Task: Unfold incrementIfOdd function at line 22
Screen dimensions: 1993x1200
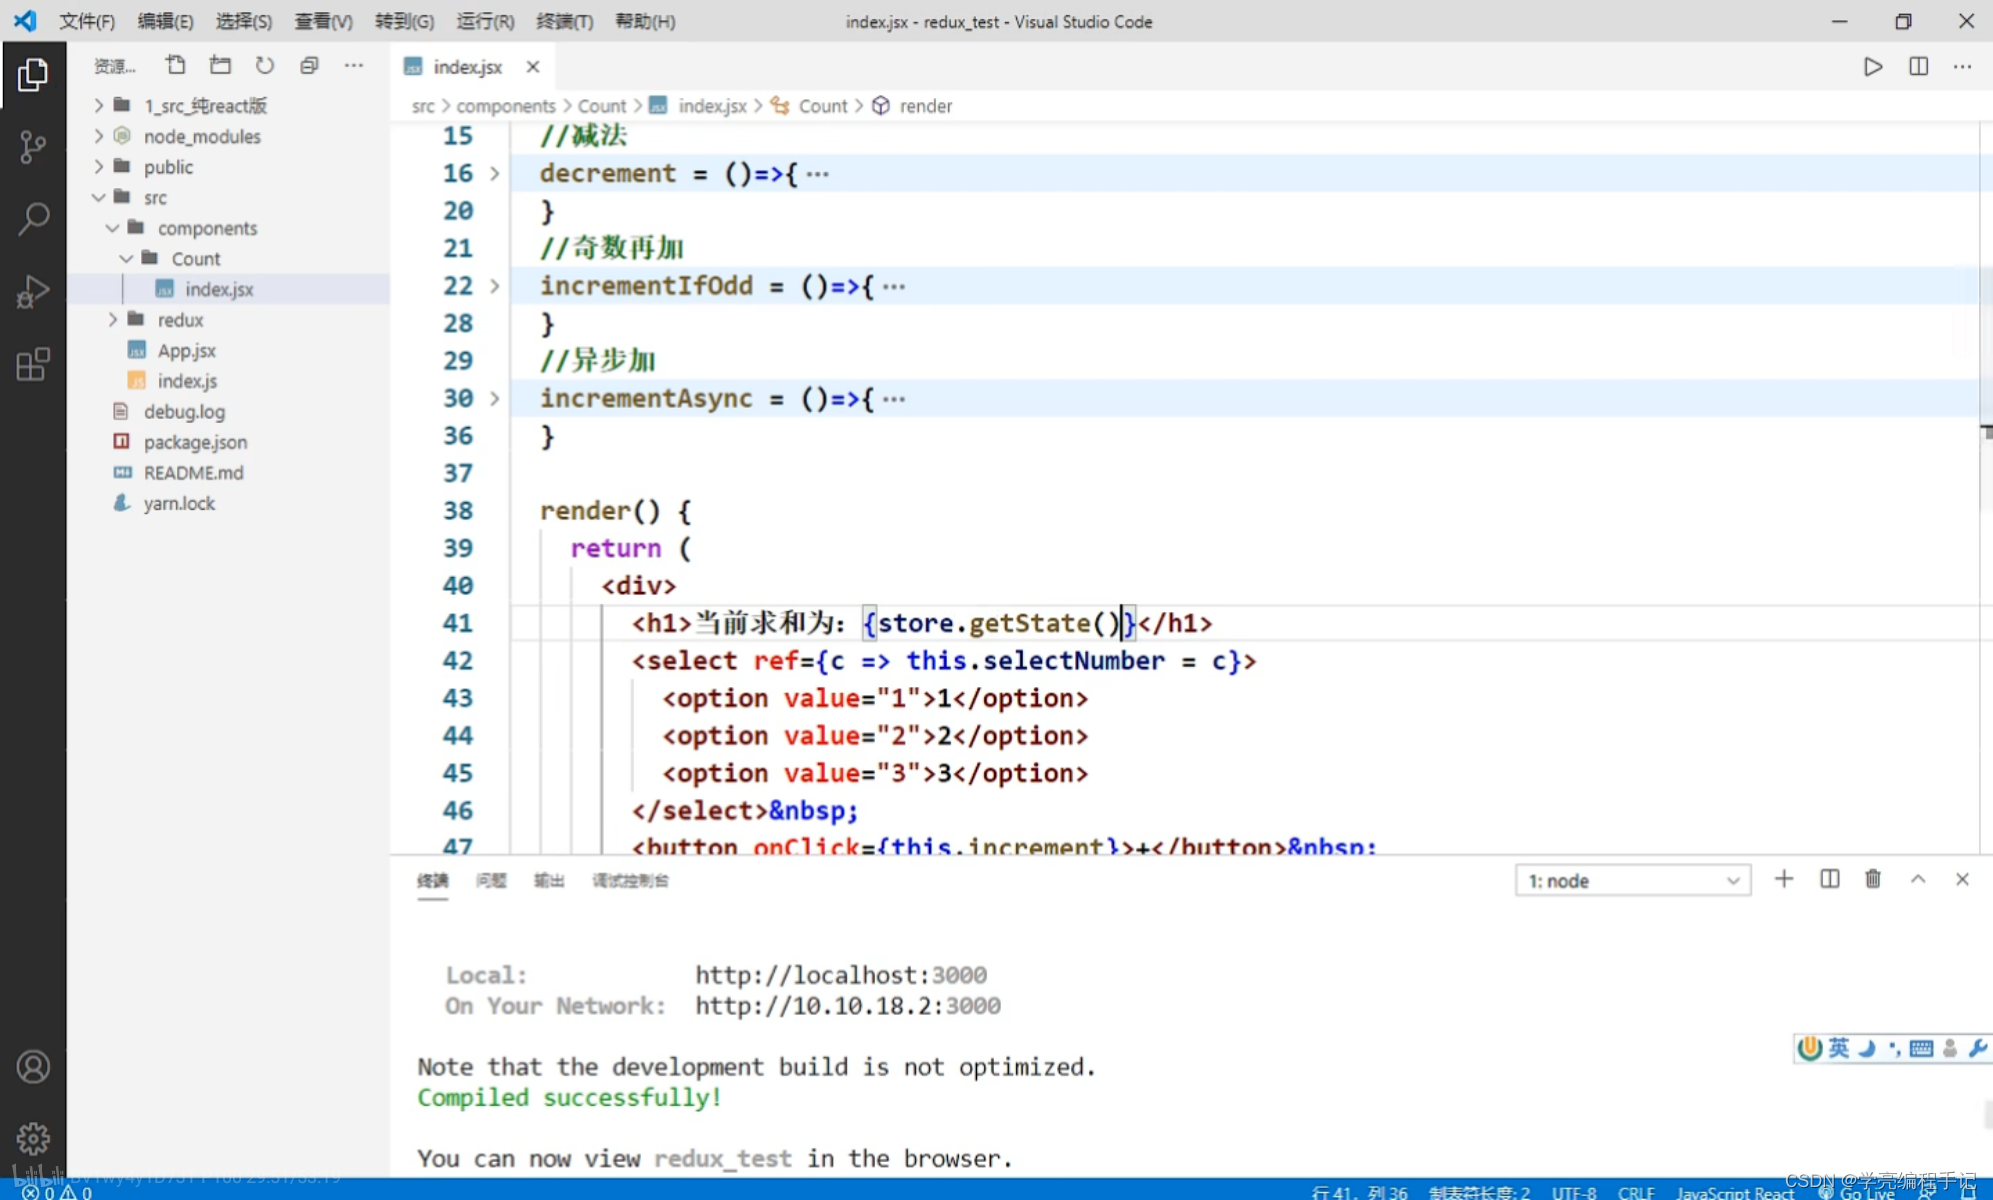Action: pyautogui.click(x=494, y=287)
